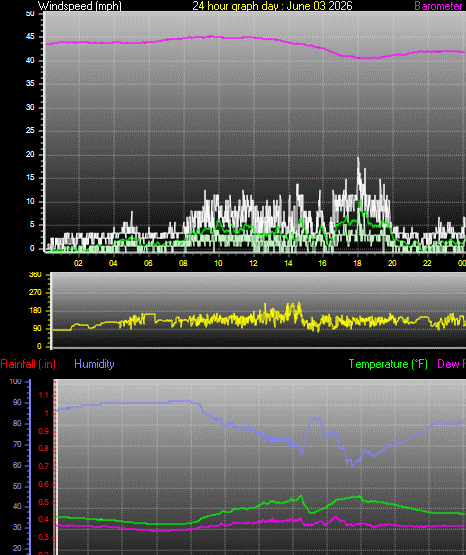Viewport: 466px width, 555px height.
Task: Pick the blue 70 mark on humidity axis
Action: [x=17, y=445]
